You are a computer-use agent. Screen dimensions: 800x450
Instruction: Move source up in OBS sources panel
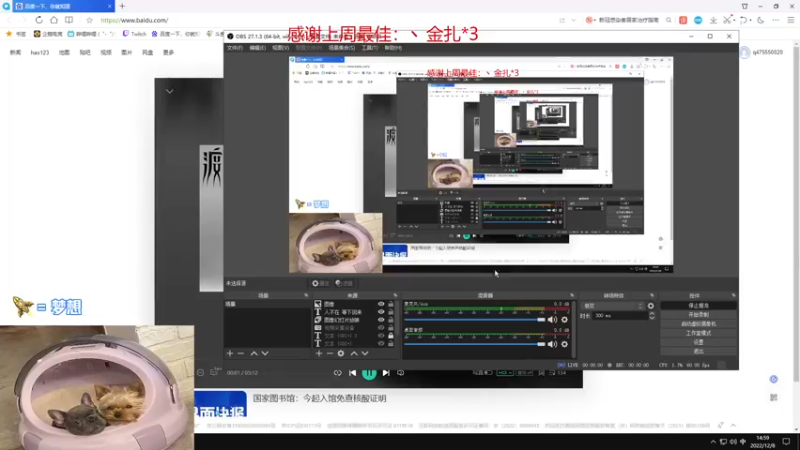tap(354, 353)
